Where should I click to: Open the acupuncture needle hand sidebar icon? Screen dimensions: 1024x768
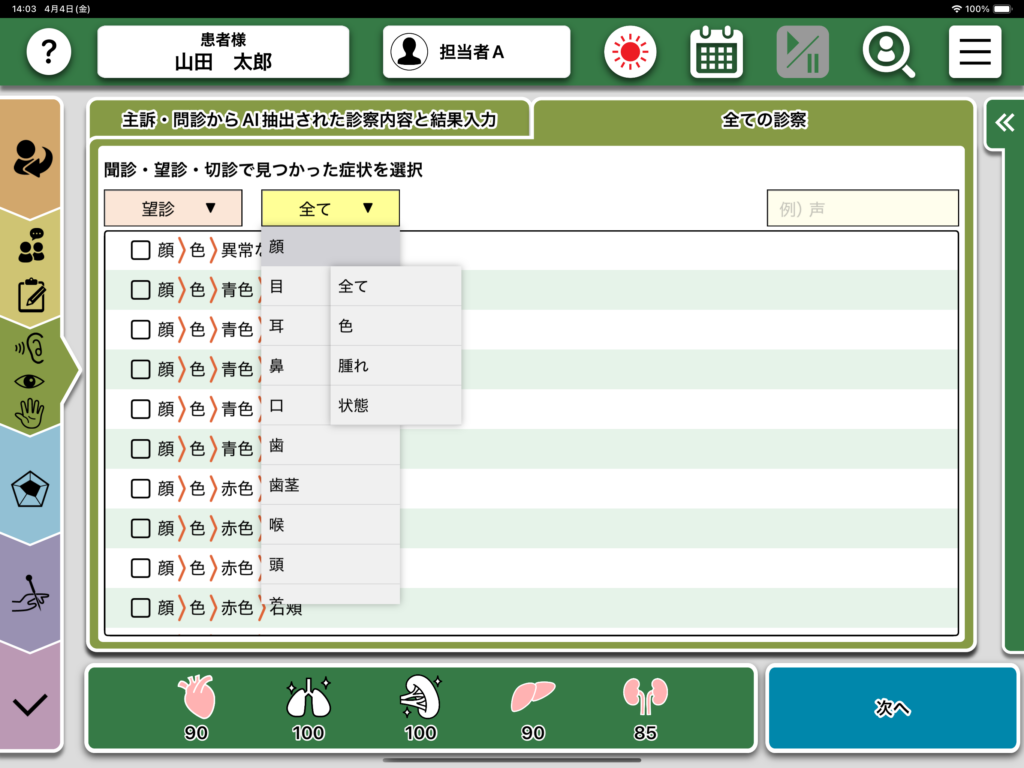pos(30,596)
